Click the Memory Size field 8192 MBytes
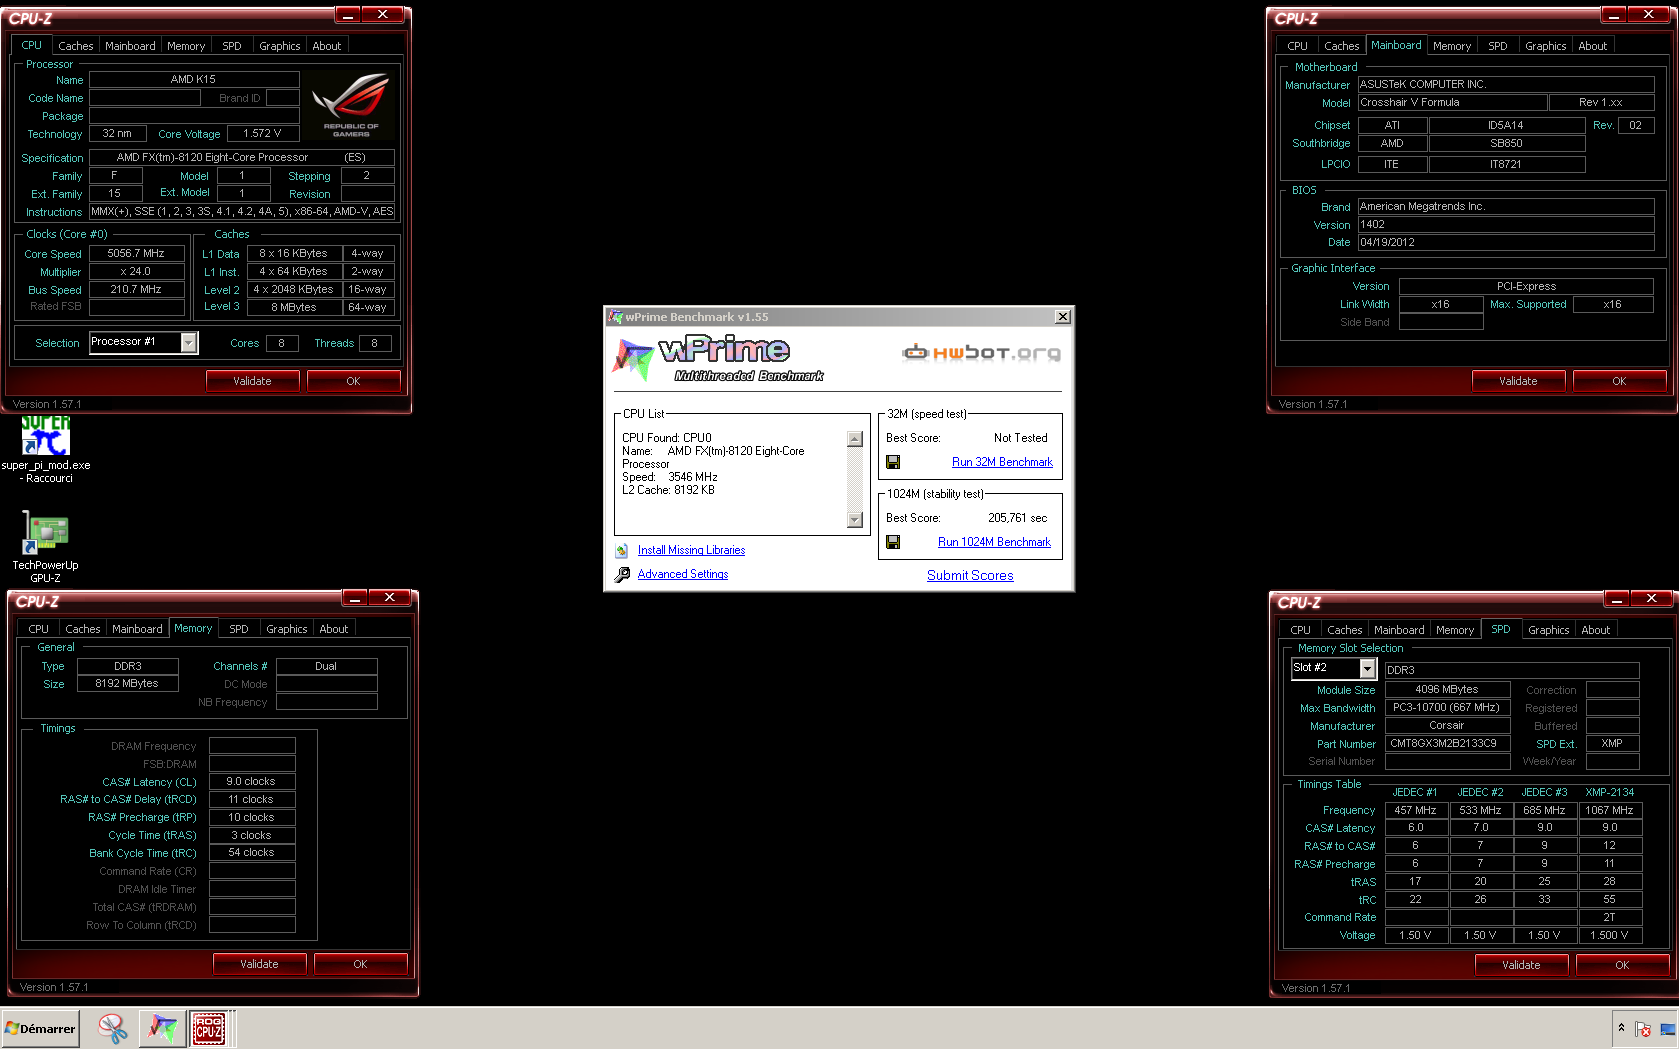The width and height of the screenshot is (1679, 1049). coord(127,684)
